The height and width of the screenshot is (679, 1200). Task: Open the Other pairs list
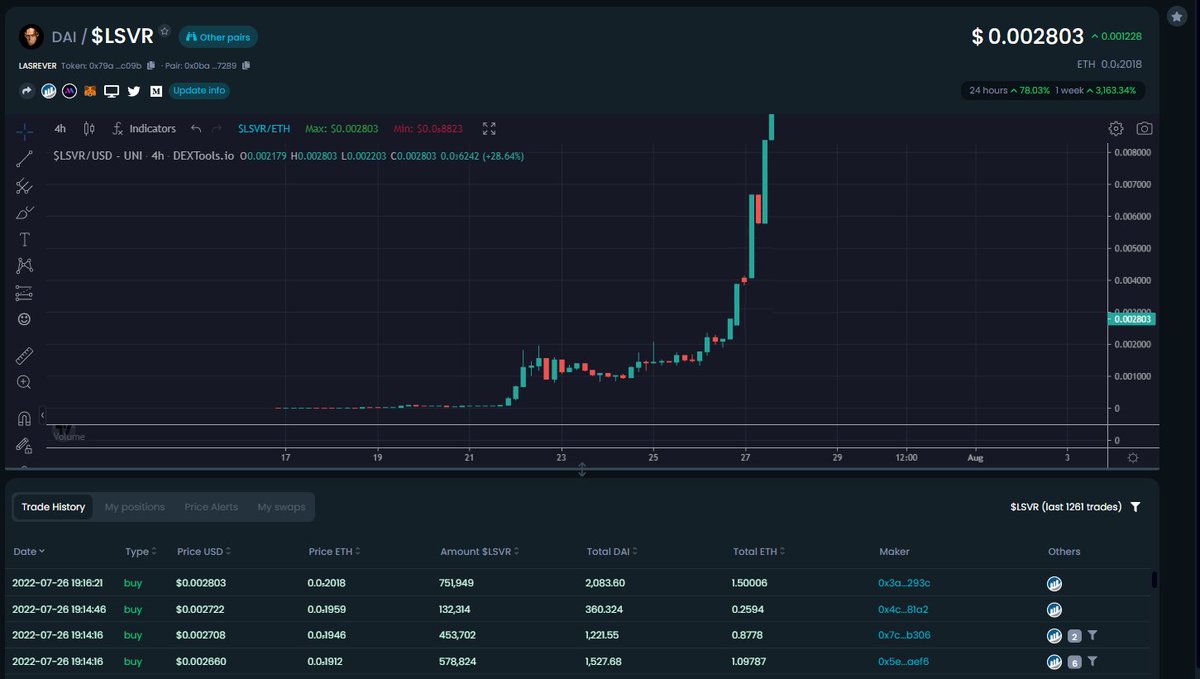[x=218, y=37]
